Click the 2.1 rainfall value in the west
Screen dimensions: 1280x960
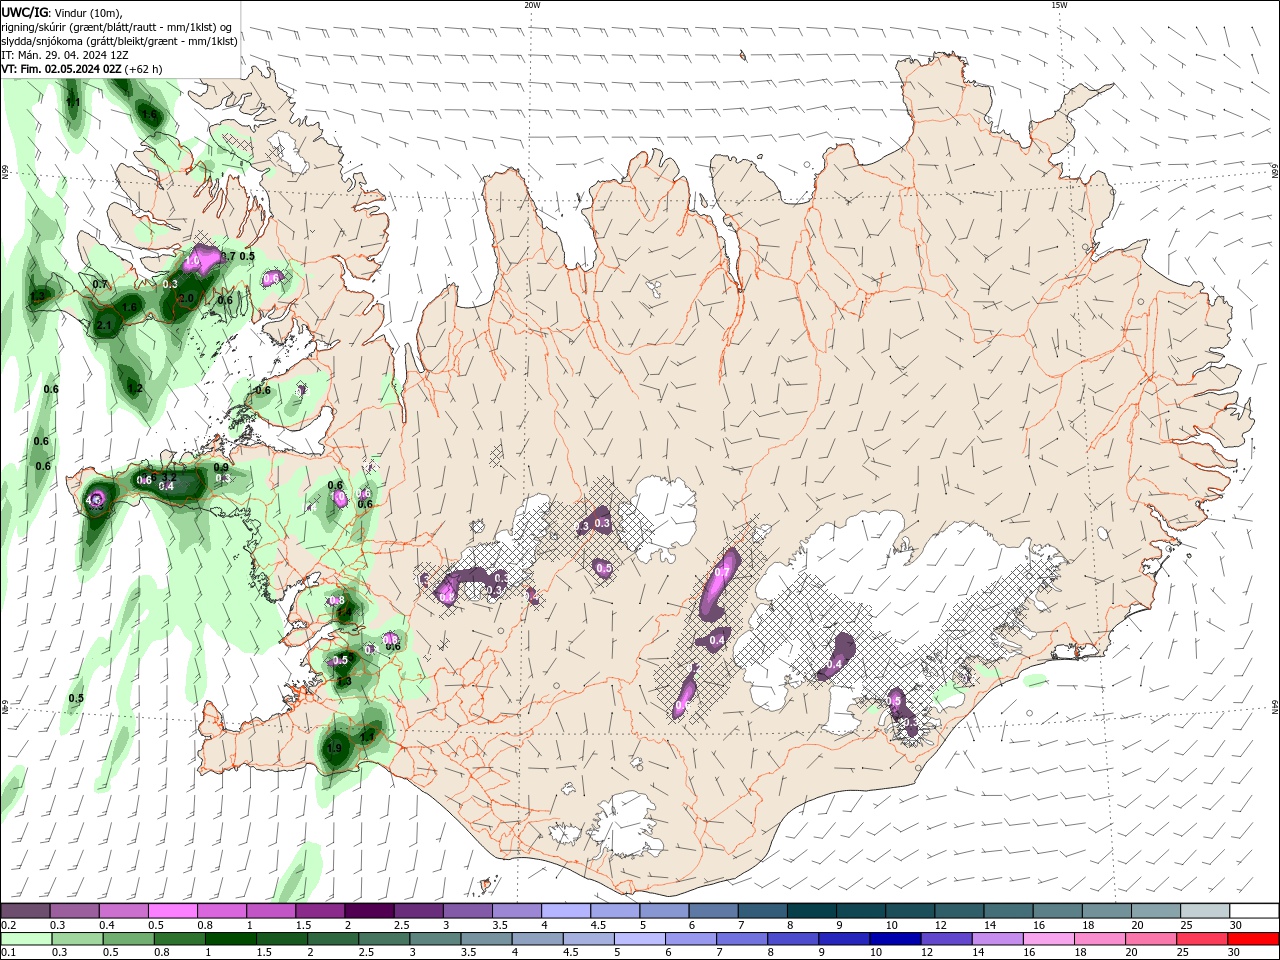(105, 325)
